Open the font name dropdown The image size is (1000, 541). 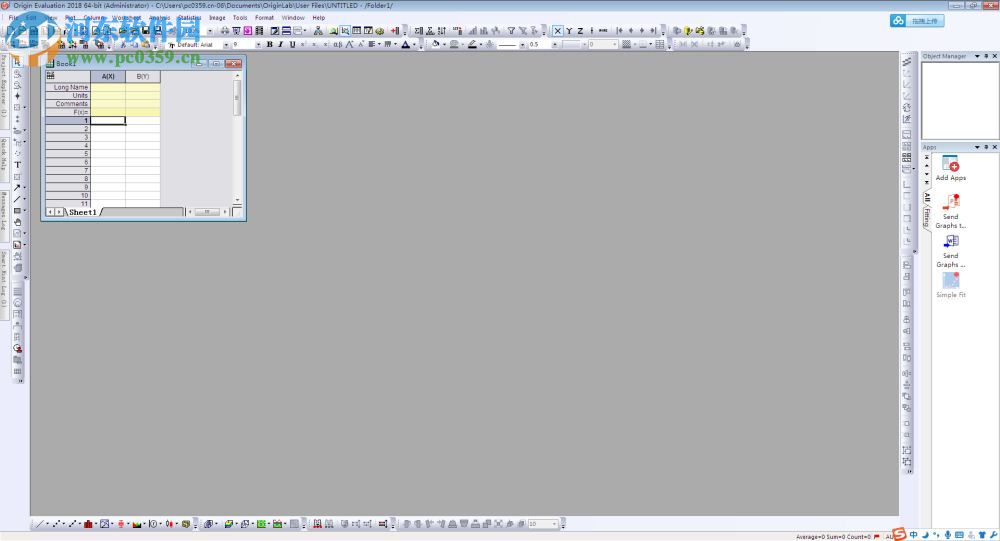pos(226,45)
